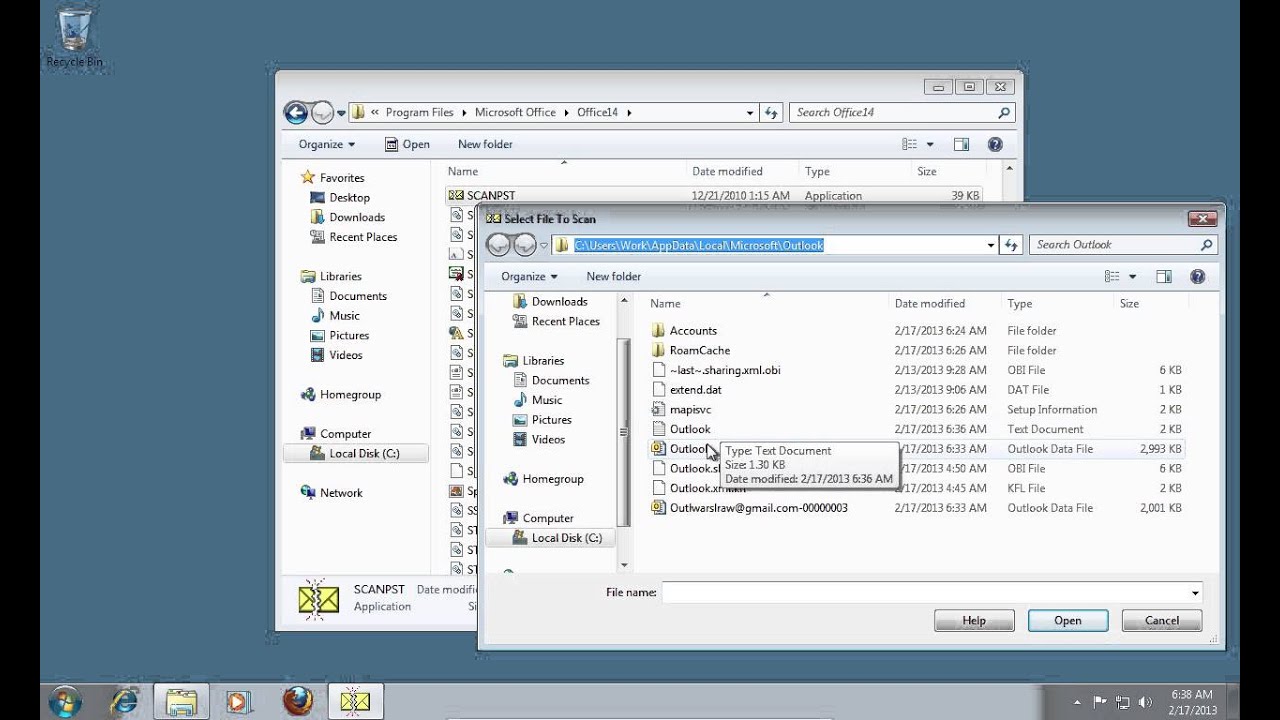
Task: Sort by Date modified column in dialog
Action: click(930, 303)
